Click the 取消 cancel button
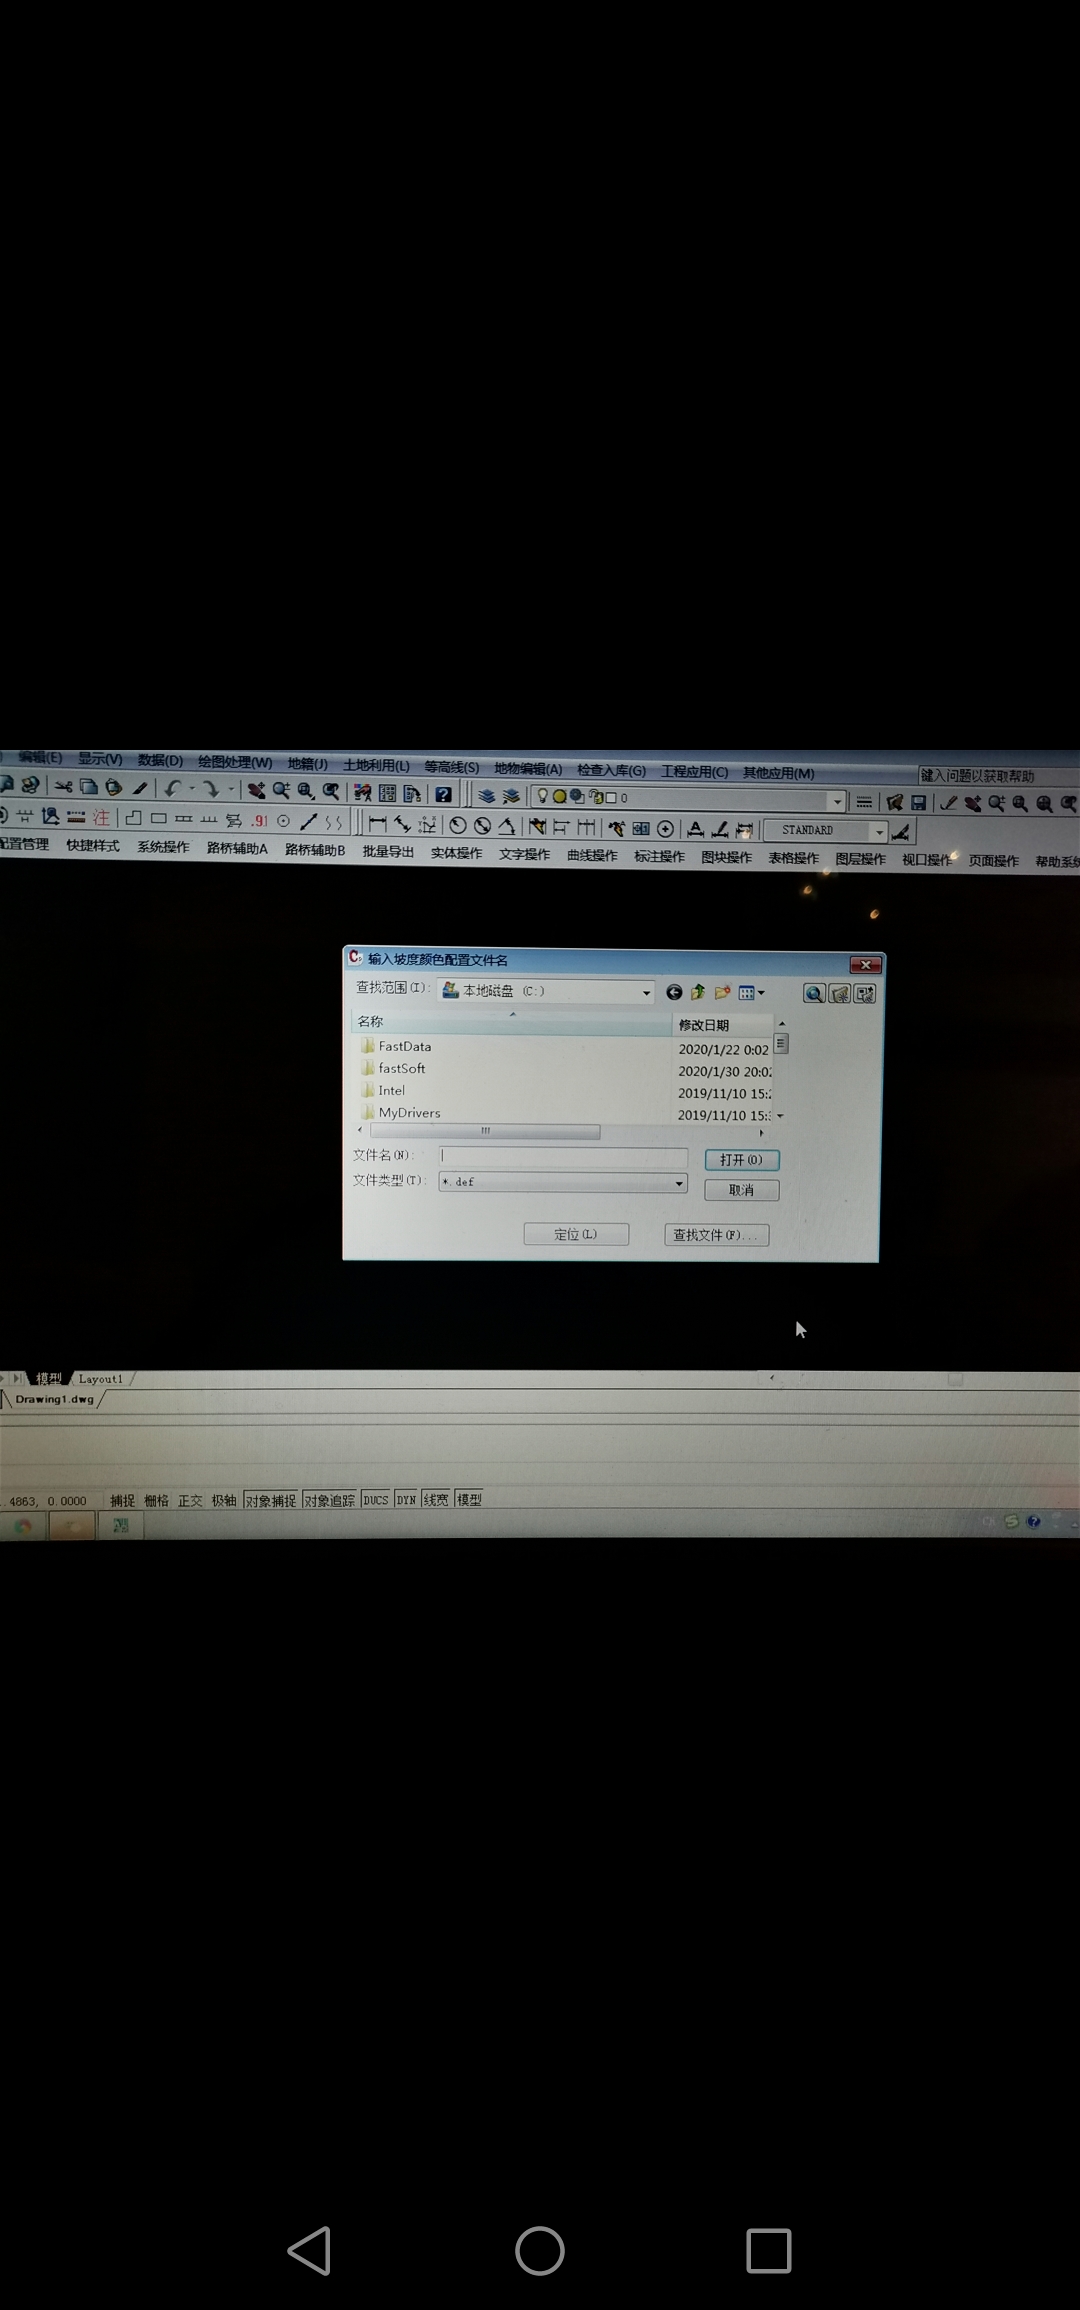The width and height of the screenshot is (1080, 2310). click(741, 1190)
